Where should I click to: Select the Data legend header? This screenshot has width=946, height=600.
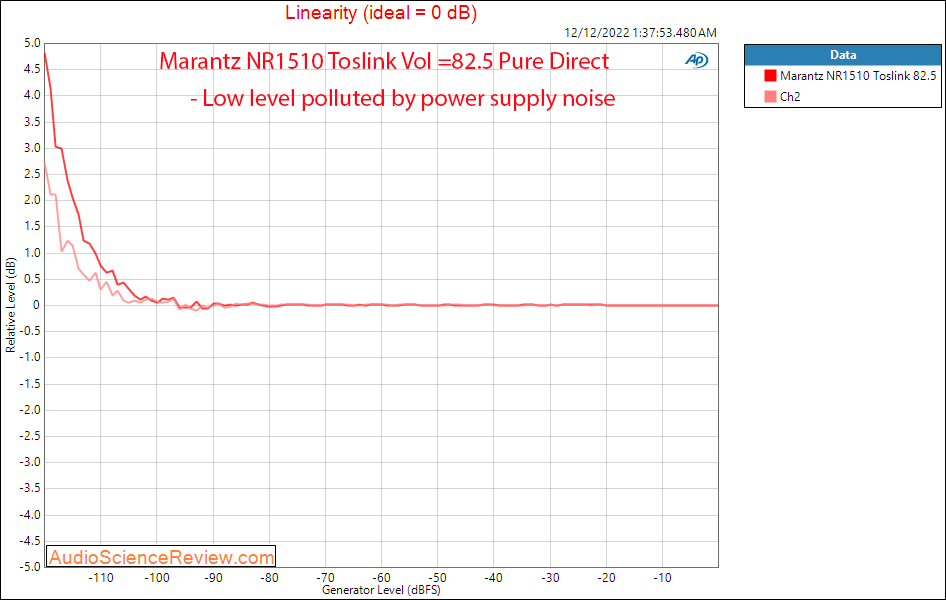coord(842,55)
